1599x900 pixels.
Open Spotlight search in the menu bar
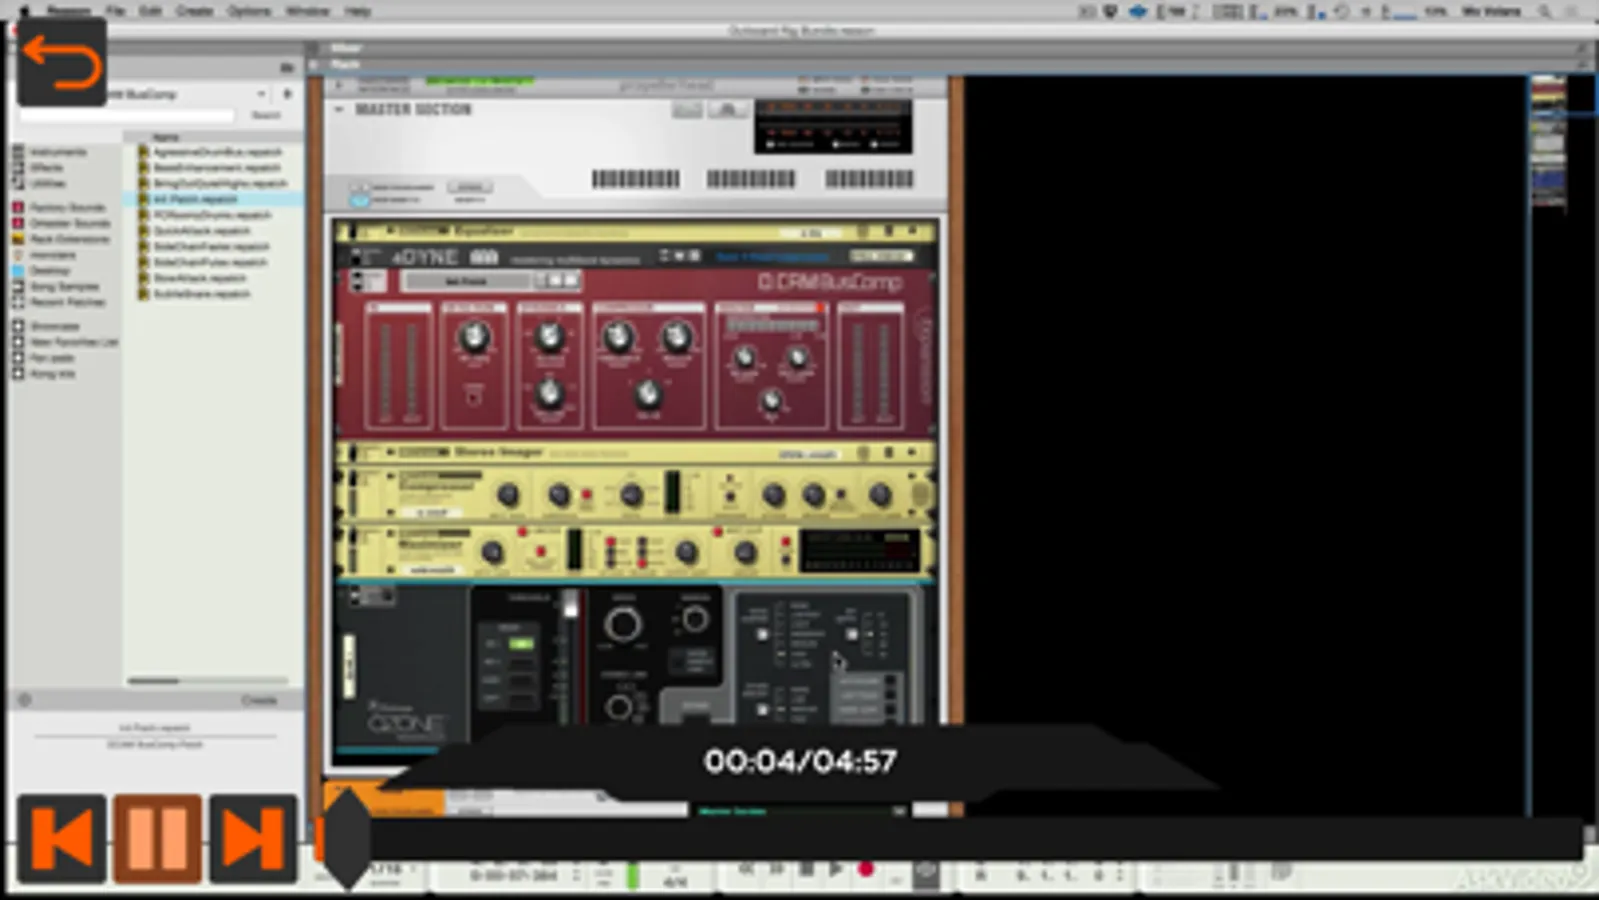[1546, 11]
